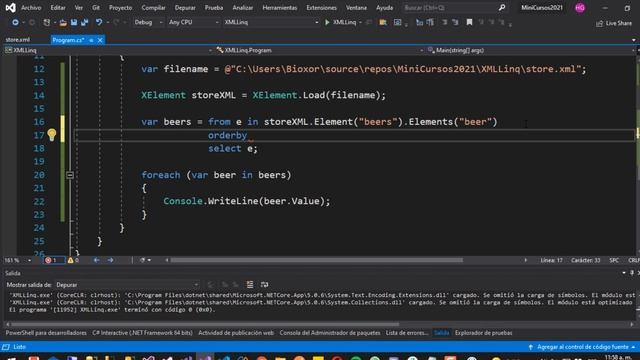This screenshot has width=640, height=360.
Task: Click the Visual Studio logo icon
Action: 11,7
